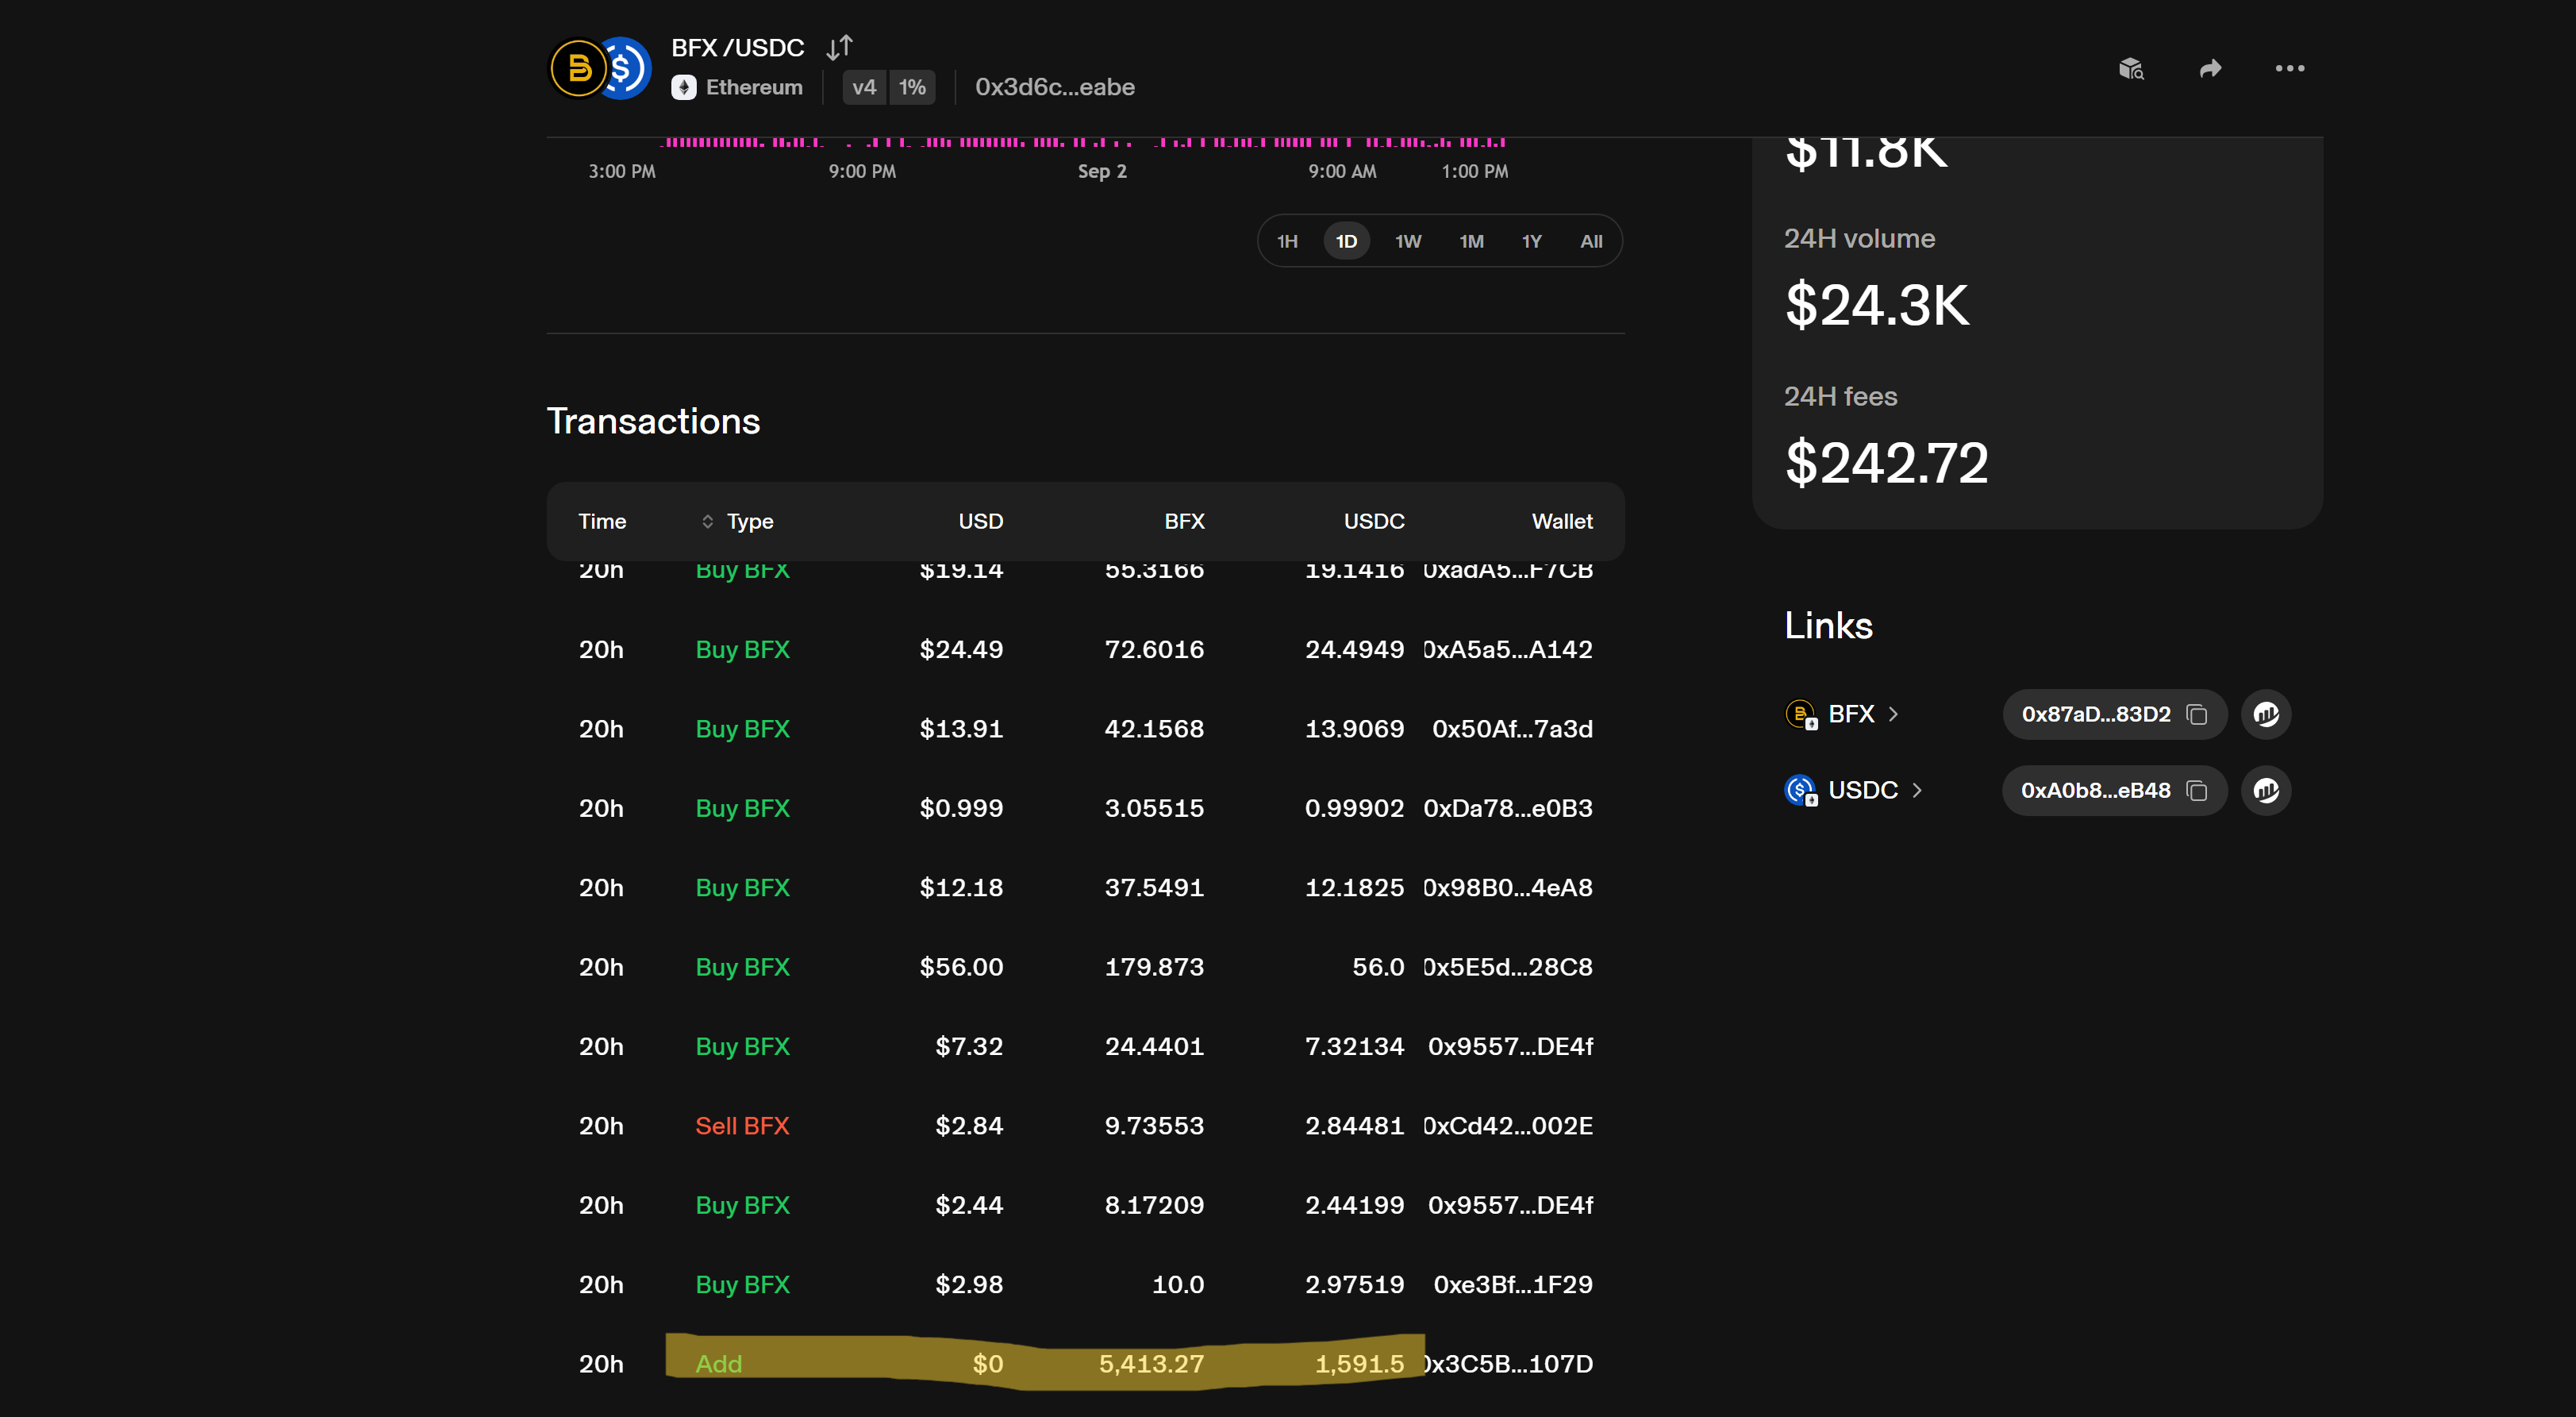Open wallet 0x9557...DE4f in $7.32 row
This screenshot has width=2576, height=1417.
click(1510, 1047)
